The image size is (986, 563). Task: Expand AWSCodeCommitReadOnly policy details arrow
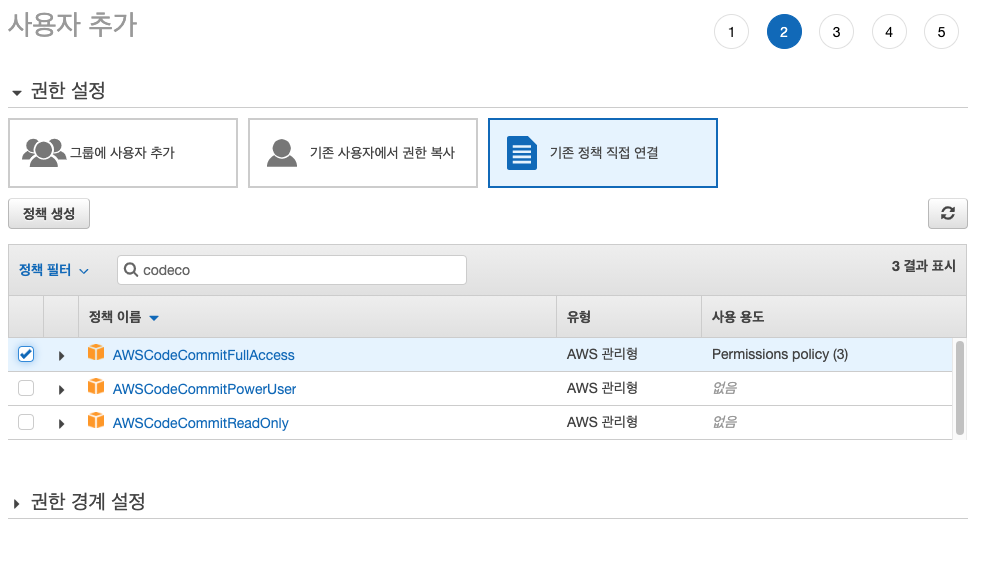tap(61, 423)
